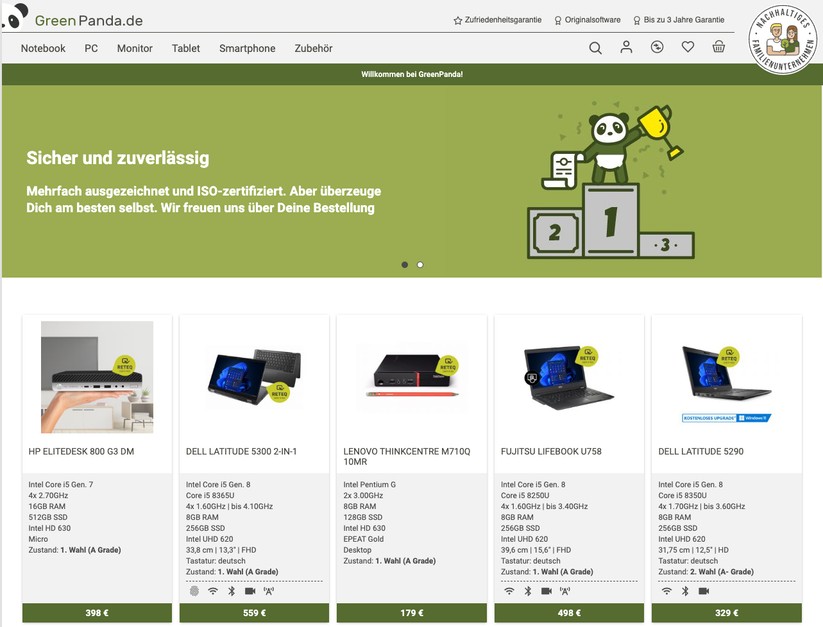Click the 179 € price button
The height and width of the screenshot is (627, 823).
click(x=412, y=613)
